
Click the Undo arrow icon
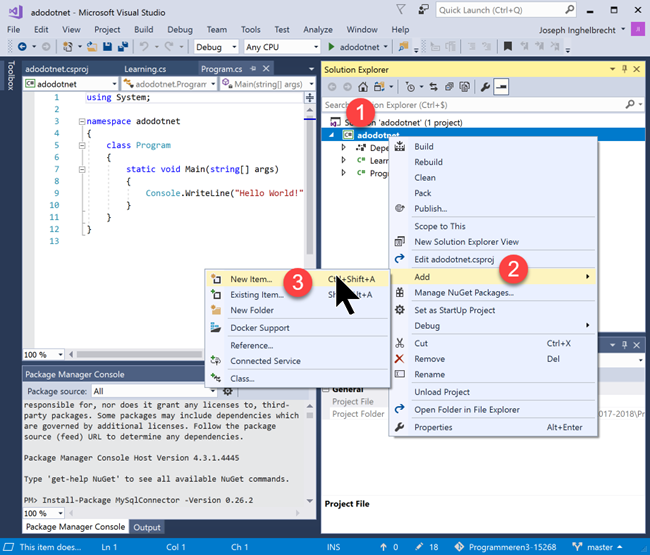coord(144,47)
